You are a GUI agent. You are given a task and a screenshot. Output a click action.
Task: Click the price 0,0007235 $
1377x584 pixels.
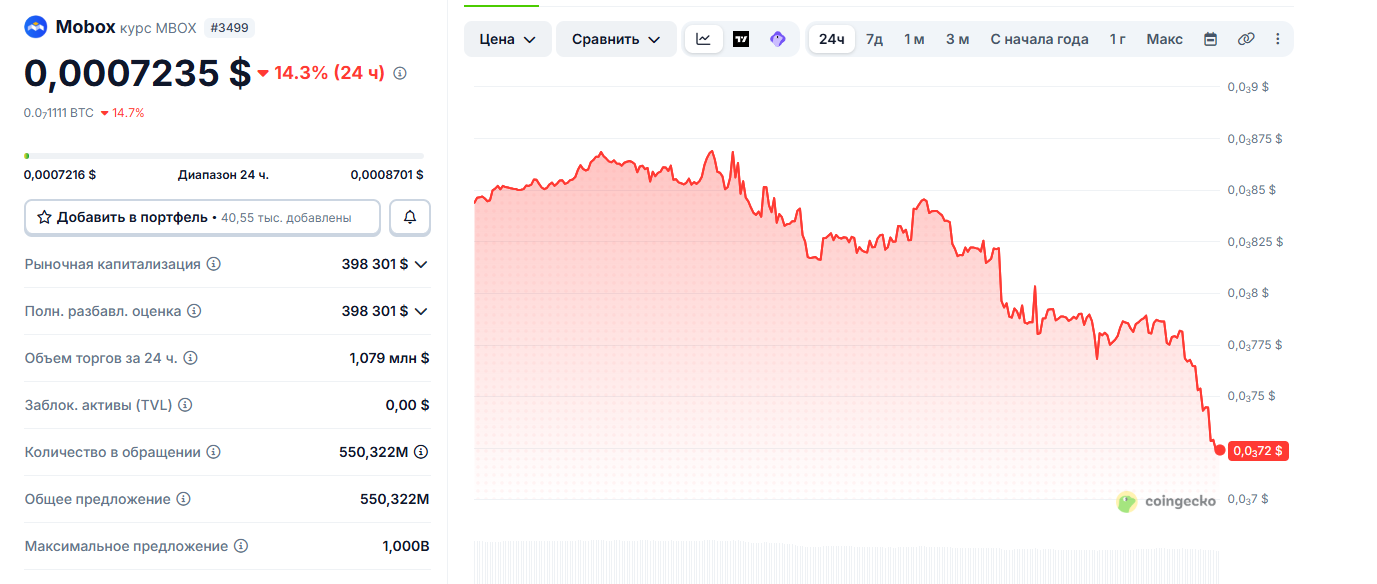(138, 73)
